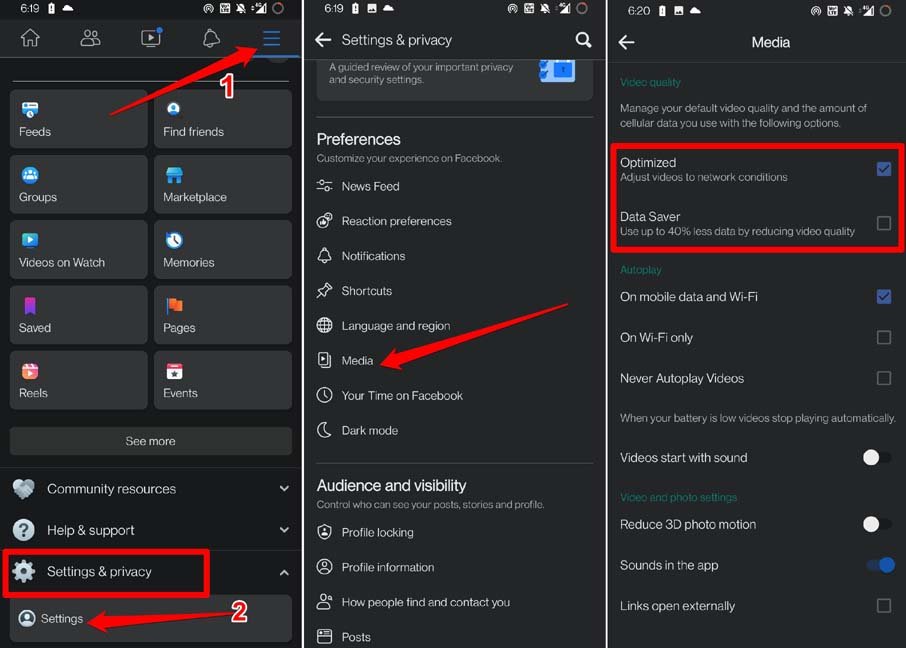Open Profile locking
The width and height of the screenshot is (906, 648).
[454, 532]
